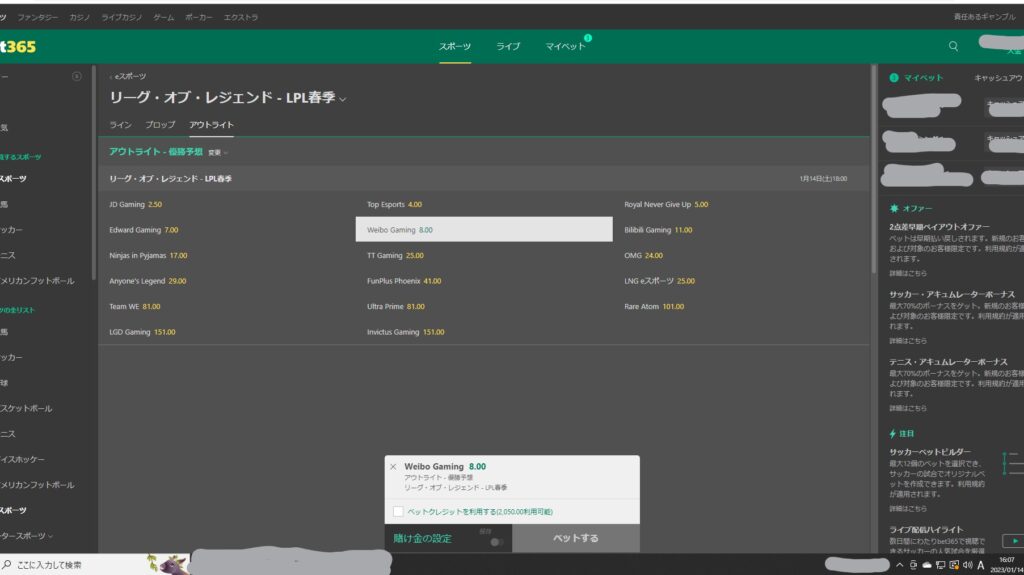The image size is (1024, 575).
Task: Open the OneDrive cloud tray icon
Action: tap(927, 565)
